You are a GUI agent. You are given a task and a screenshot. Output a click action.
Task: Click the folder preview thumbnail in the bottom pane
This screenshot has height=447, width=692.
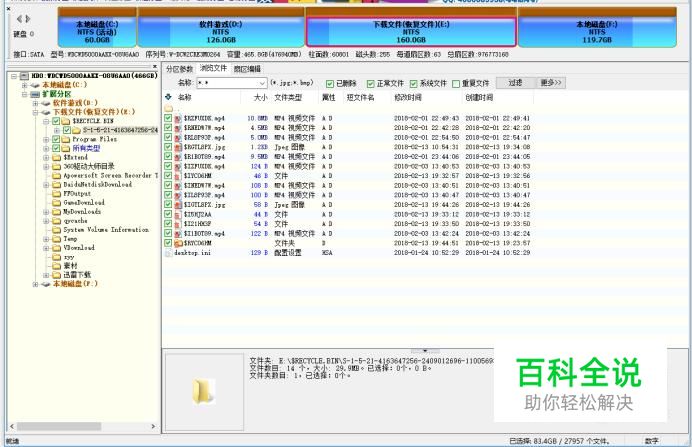tap(204, 391)
